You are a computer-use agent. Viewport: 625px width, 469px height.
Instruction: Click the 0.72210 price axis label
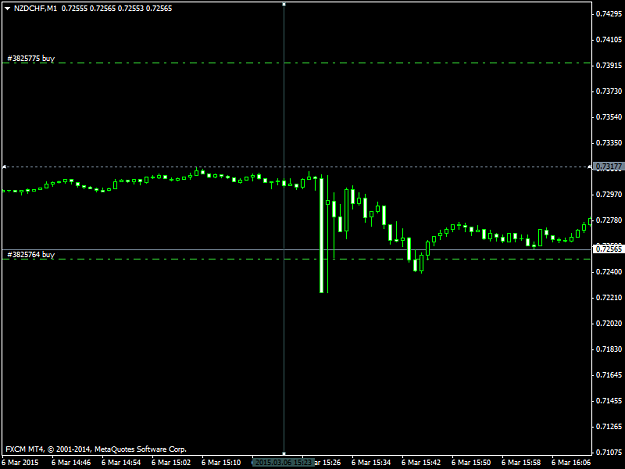(609, 298)
